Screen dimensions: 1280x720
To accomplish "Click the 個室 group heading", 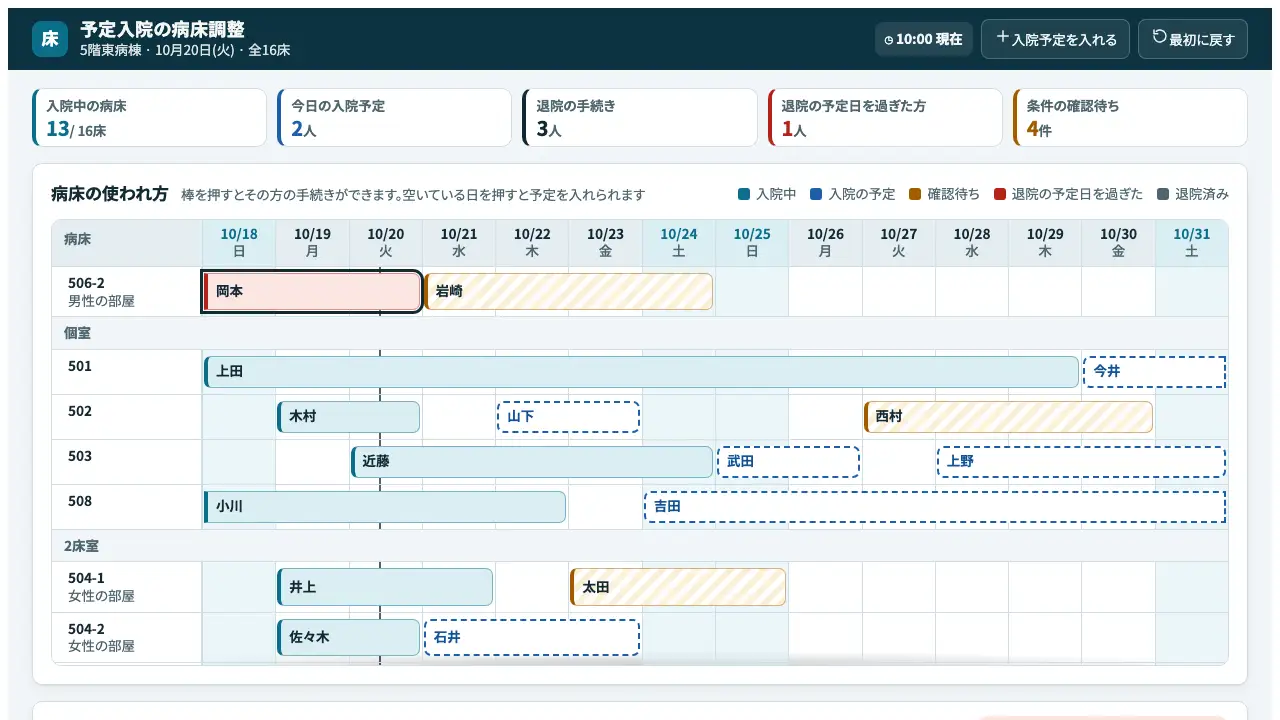I will (640, 333).
